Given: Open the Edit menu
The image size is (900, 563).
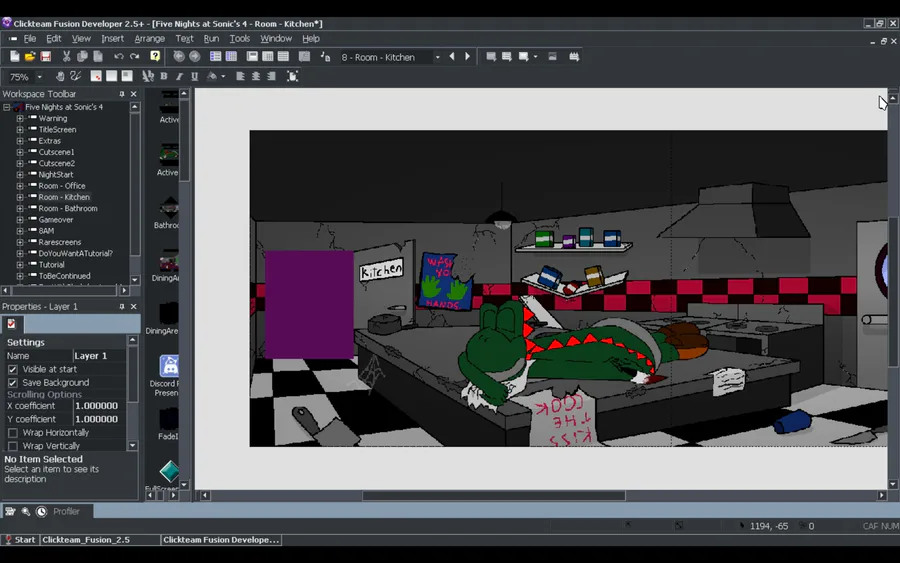Looking at the screenshot, I should click(53, 38).
